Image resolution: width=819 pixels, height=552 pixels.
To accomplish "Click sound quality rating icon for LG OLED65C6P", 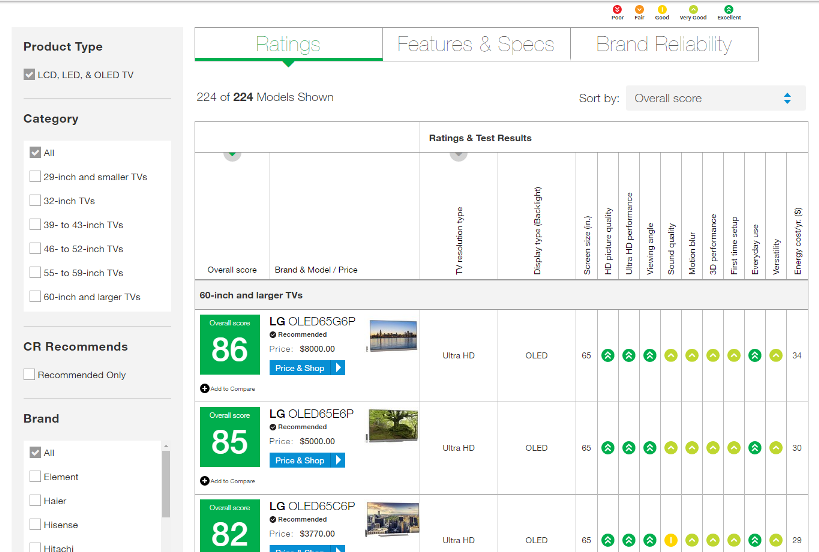I will [671, 540].
